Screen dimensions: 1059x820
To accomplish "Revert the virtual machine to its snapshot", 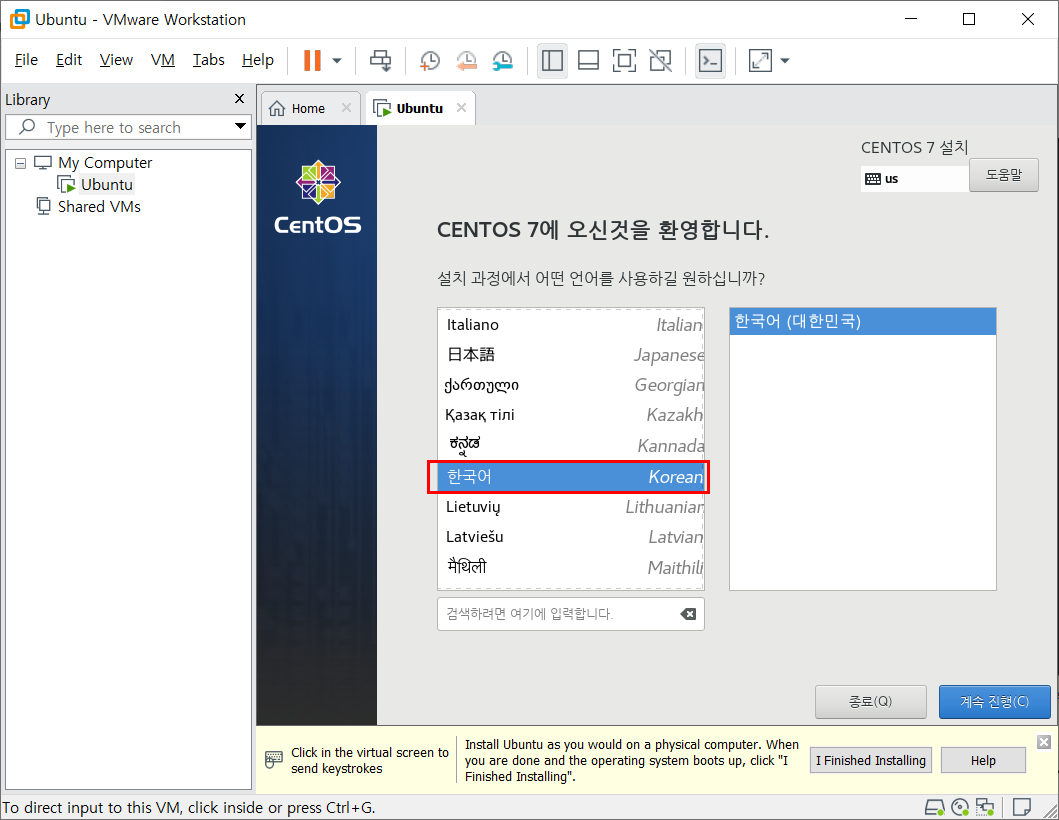I will [466, 61].
